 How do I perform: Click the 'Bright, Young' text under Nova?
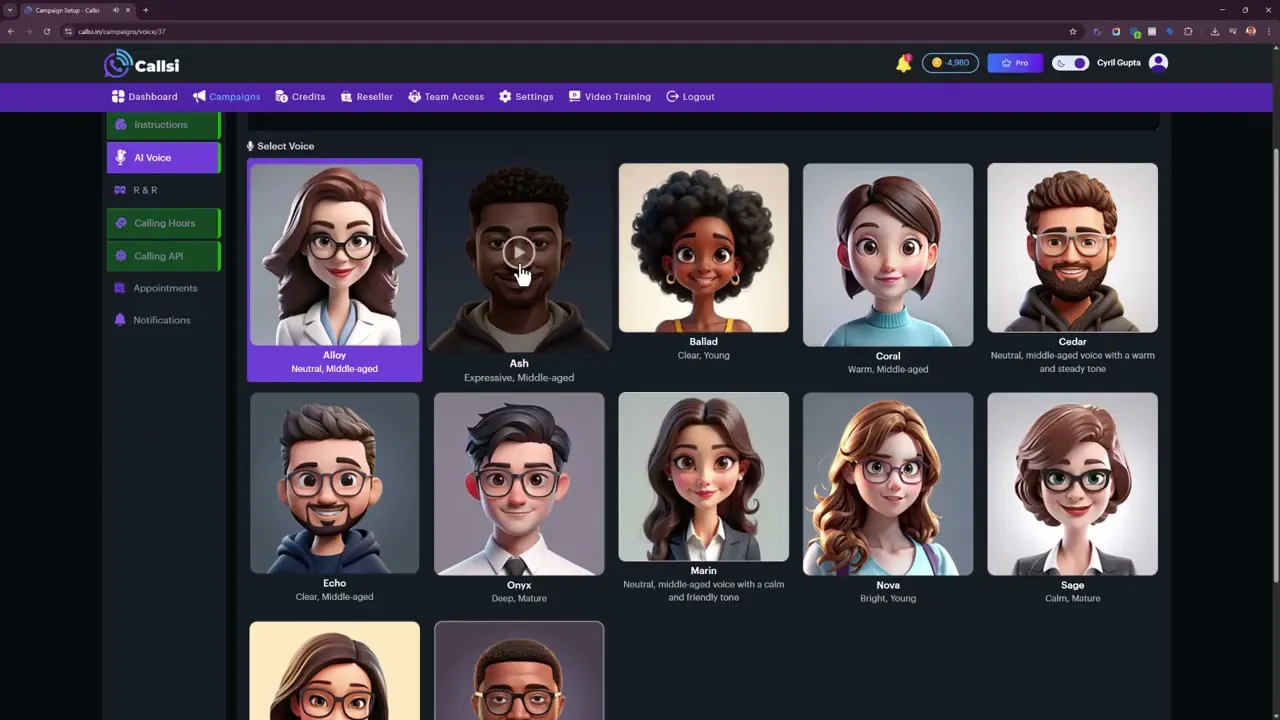click(x=888, y=599)
